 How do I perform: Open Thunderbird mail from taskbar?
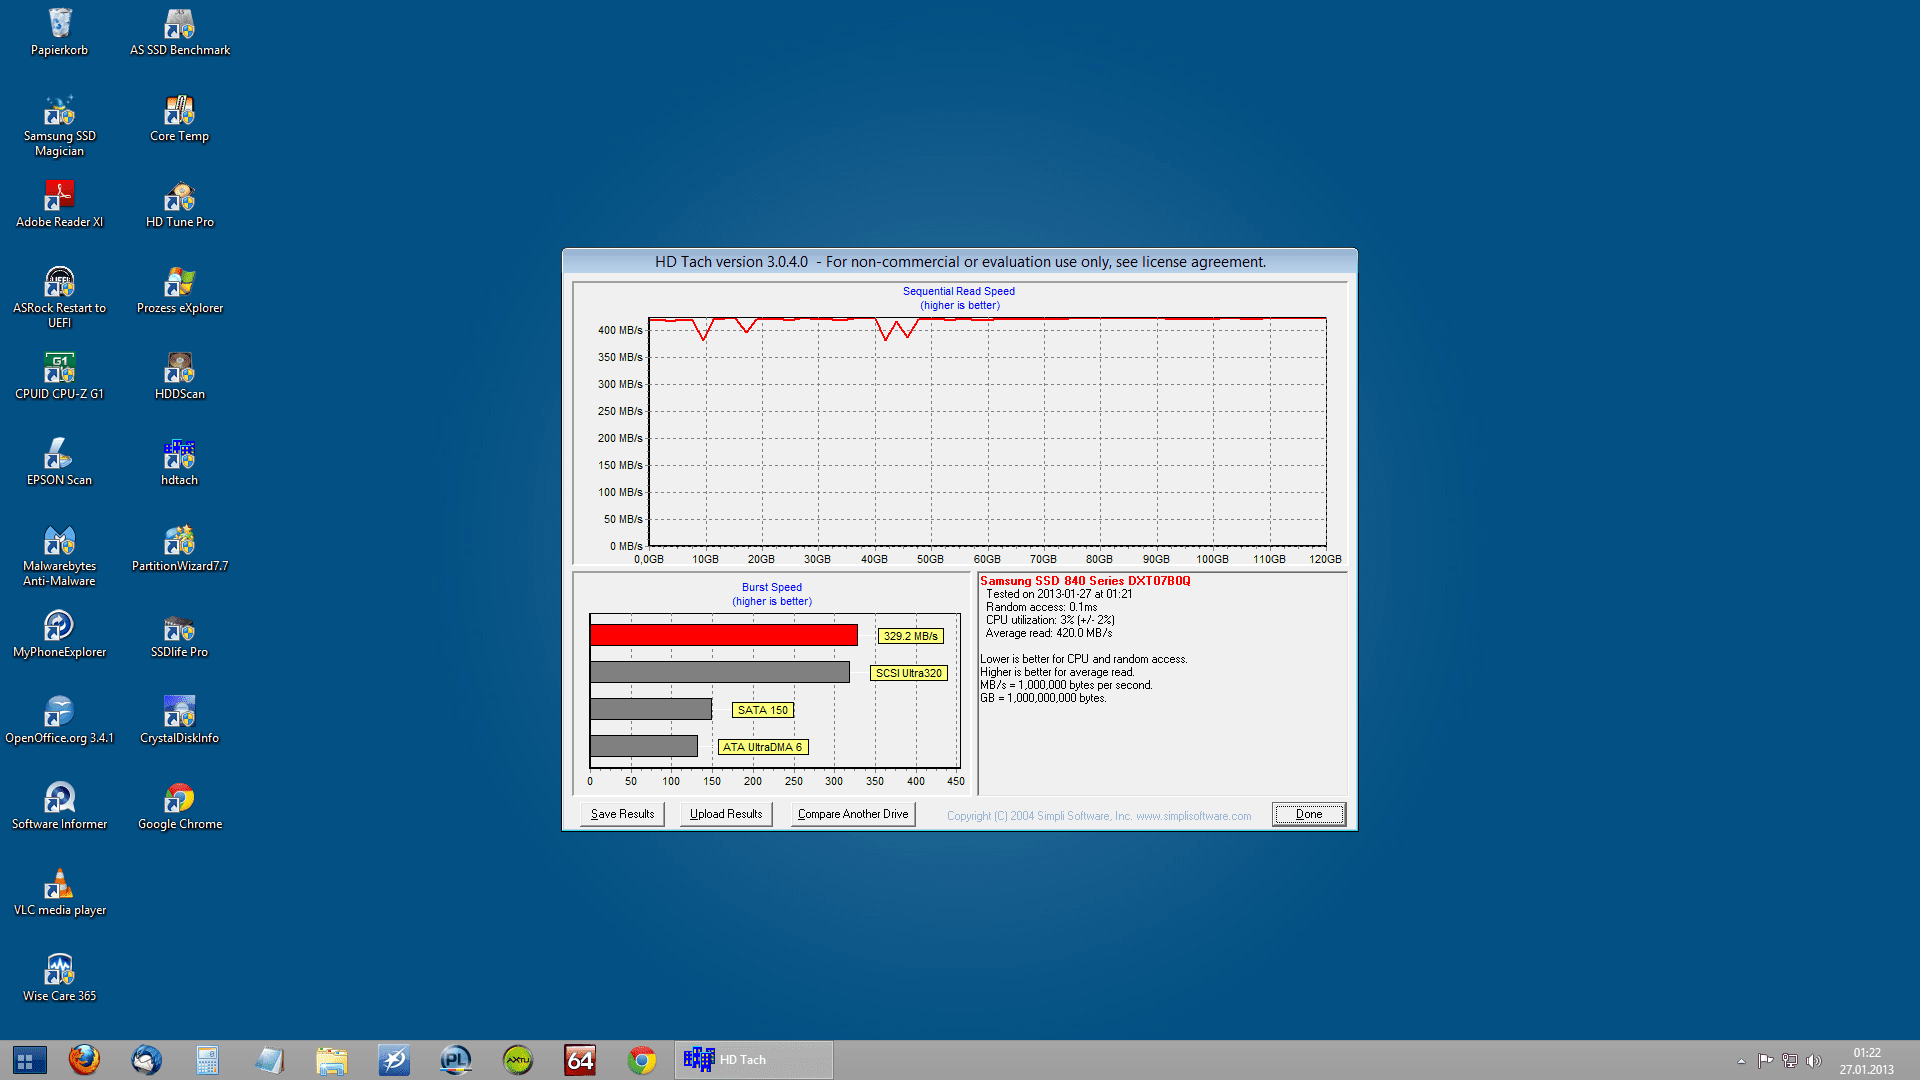click(x=146, y=1060)
